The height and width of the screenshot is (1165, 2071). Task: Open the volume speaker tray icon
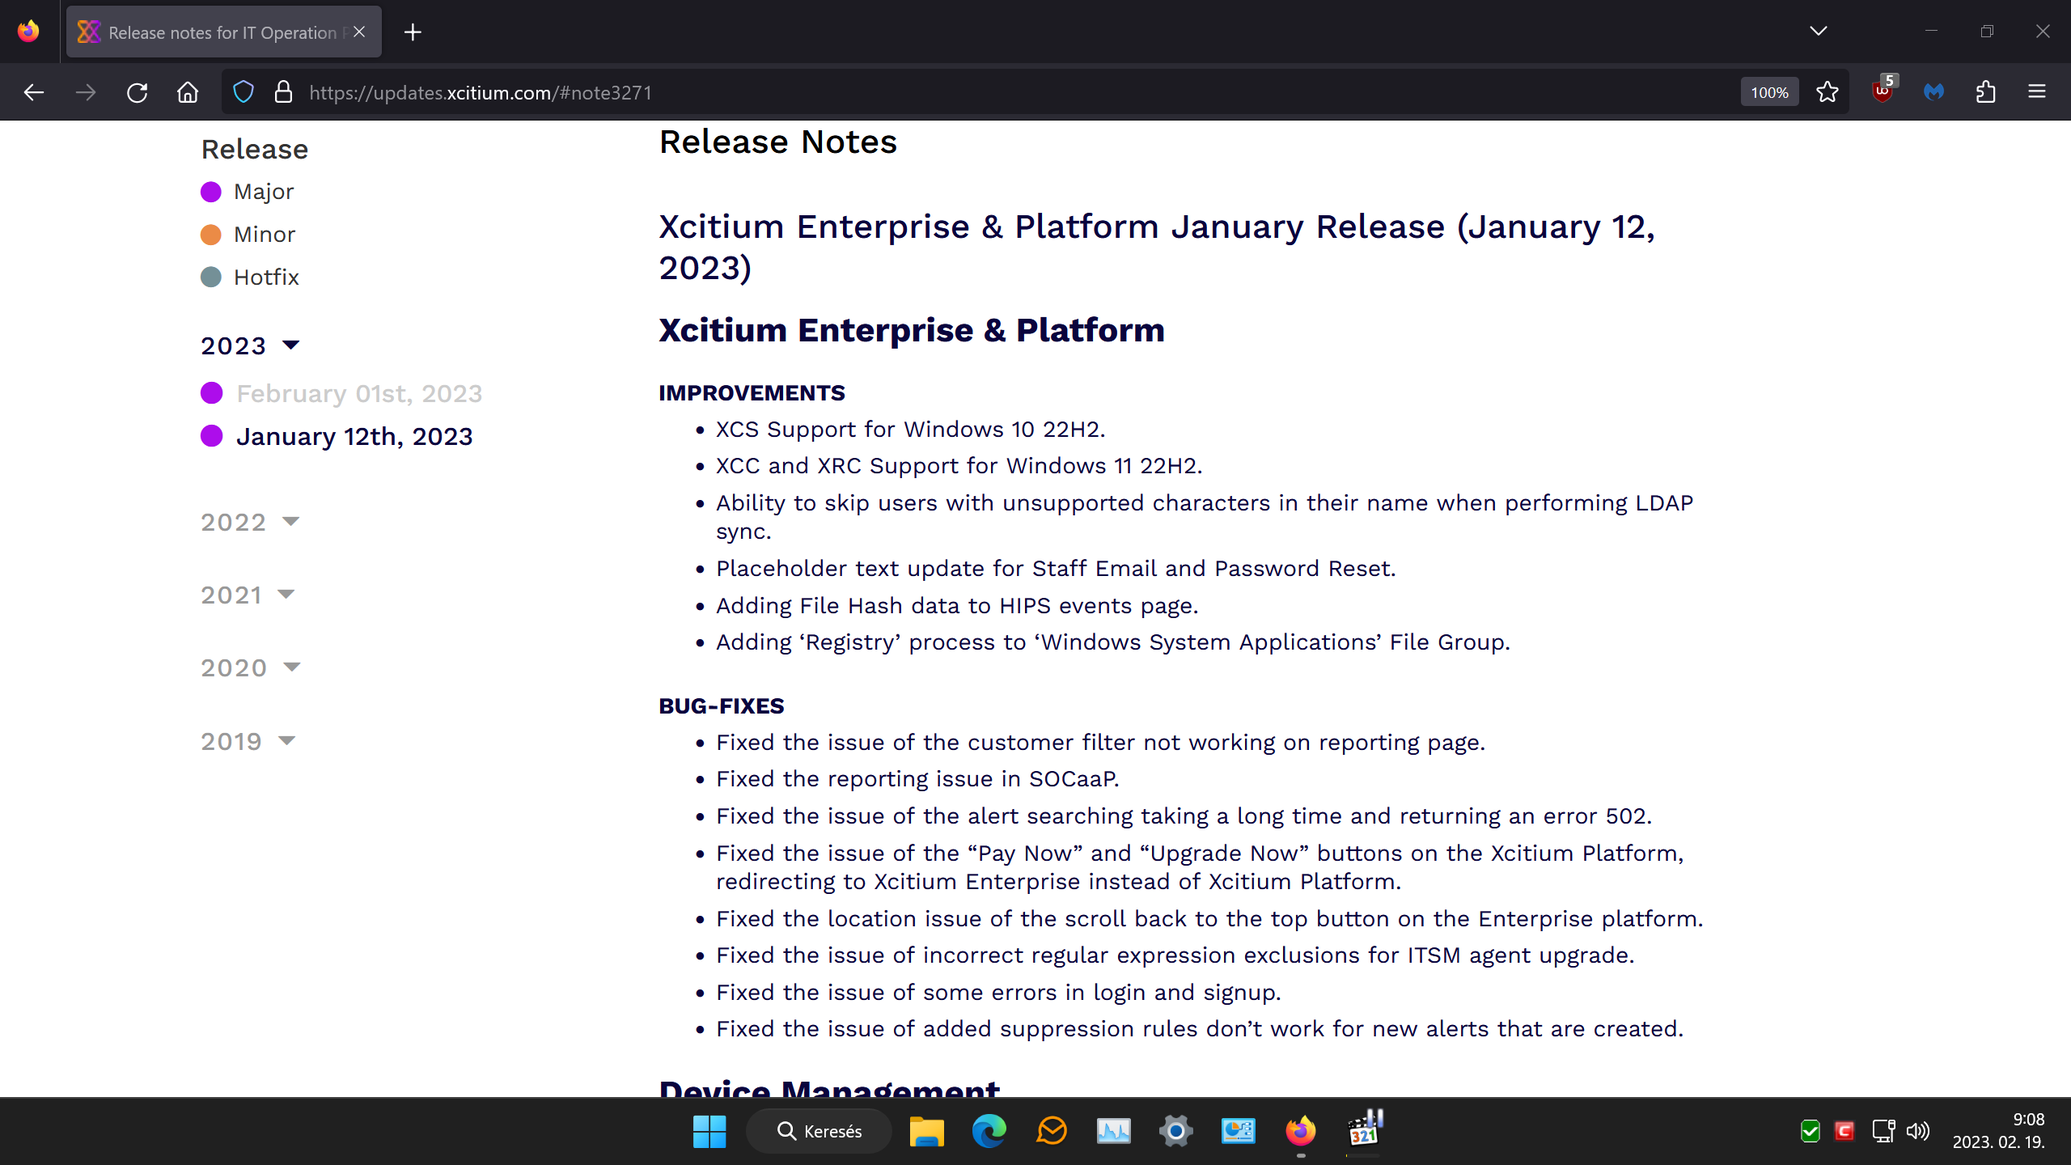[x=1918, y=1131]
